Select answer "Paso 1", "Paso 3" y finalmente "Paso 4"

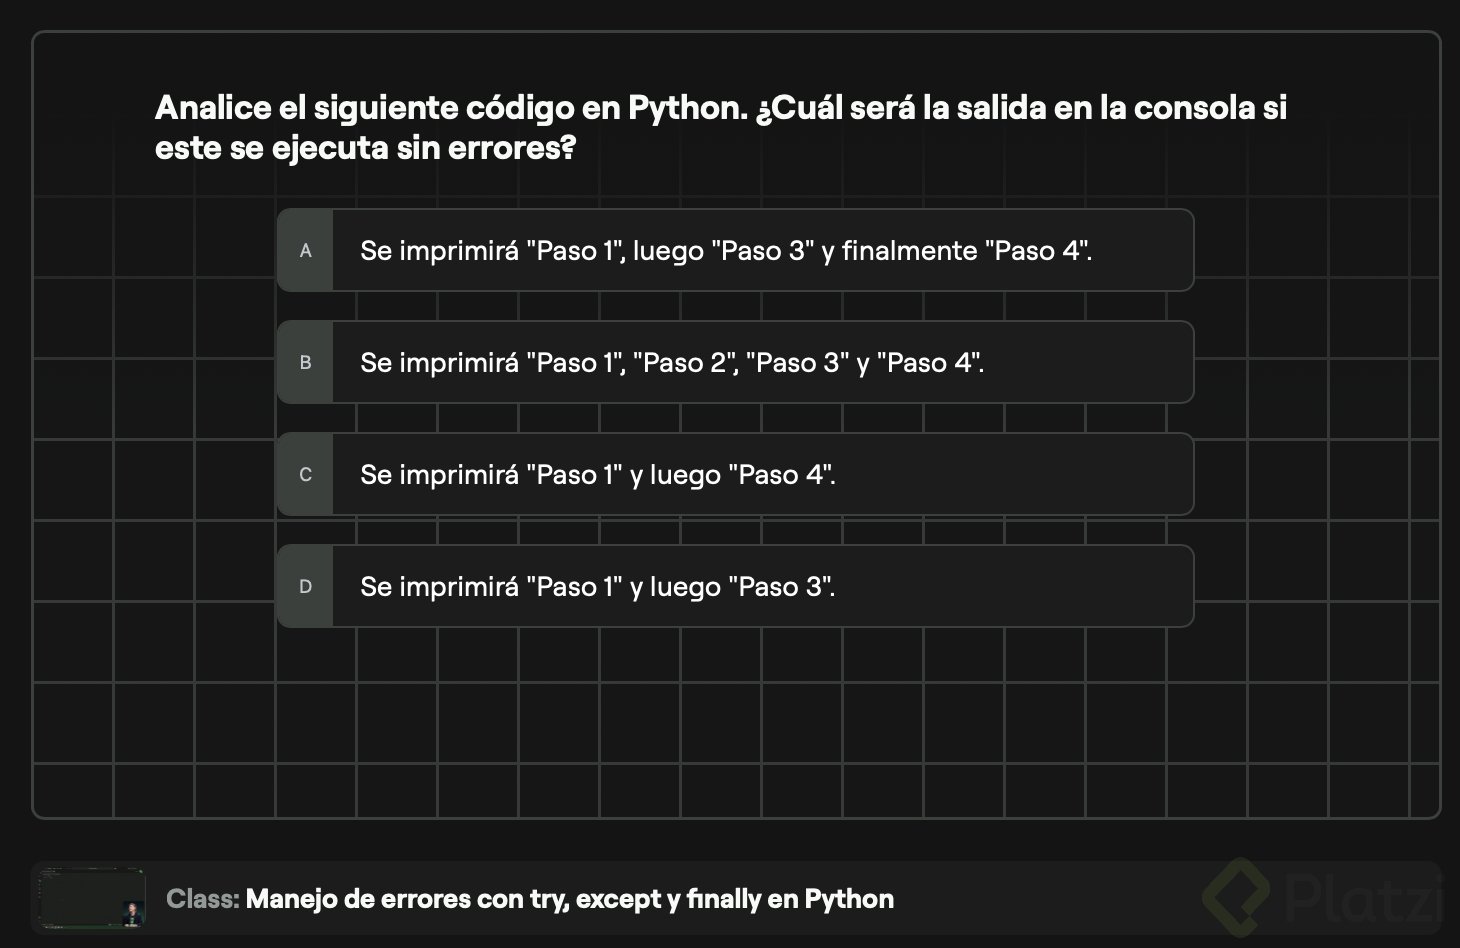(726, 251)
